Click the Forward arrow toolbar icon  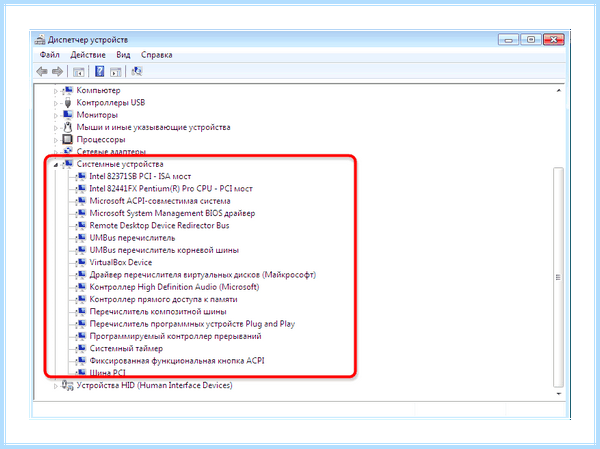pos(57,71)
